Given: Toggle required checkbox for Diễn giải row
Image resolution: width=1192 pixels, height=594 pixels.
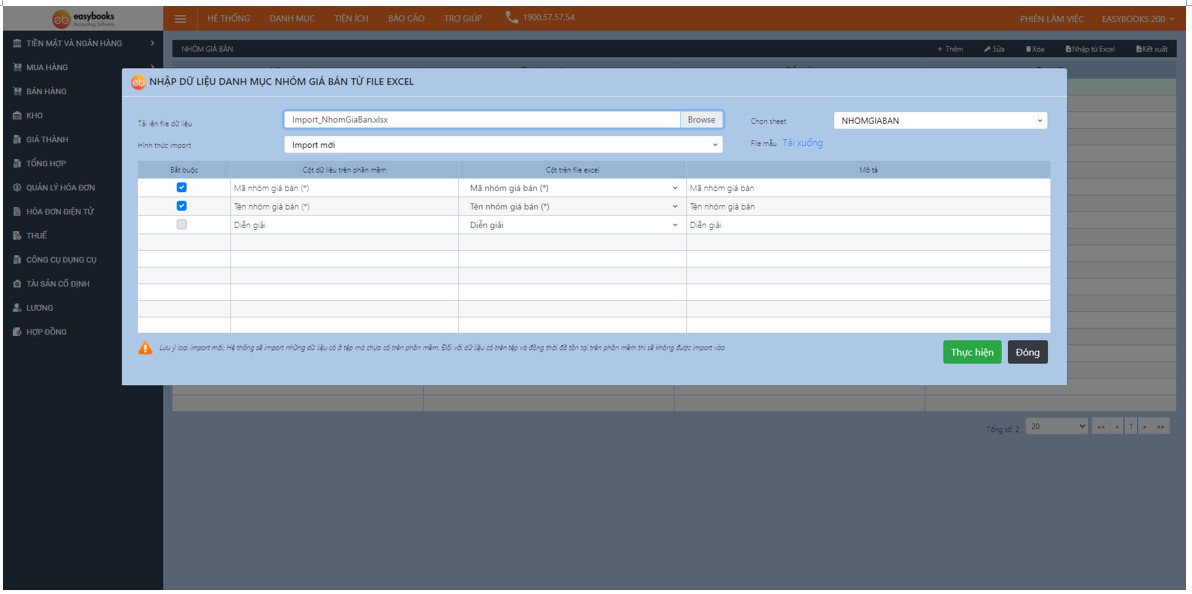Looking at the screenshot, I should point(182,224).
